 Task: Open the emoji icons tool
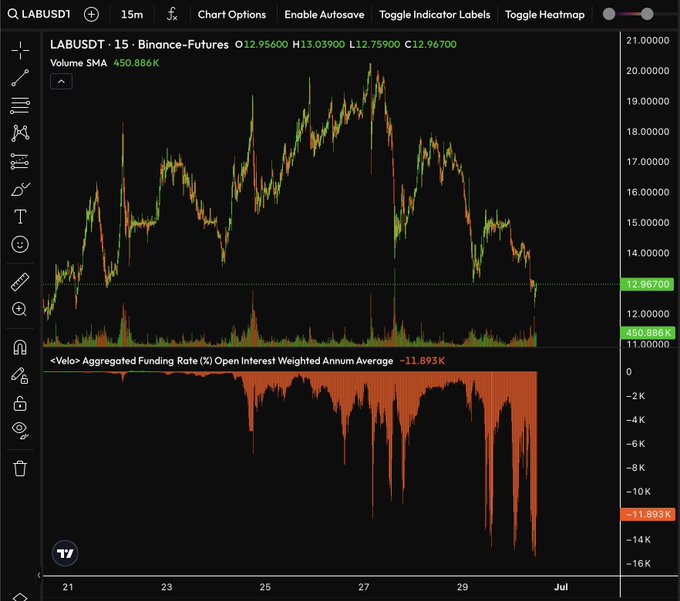click(x=20, y=244)
